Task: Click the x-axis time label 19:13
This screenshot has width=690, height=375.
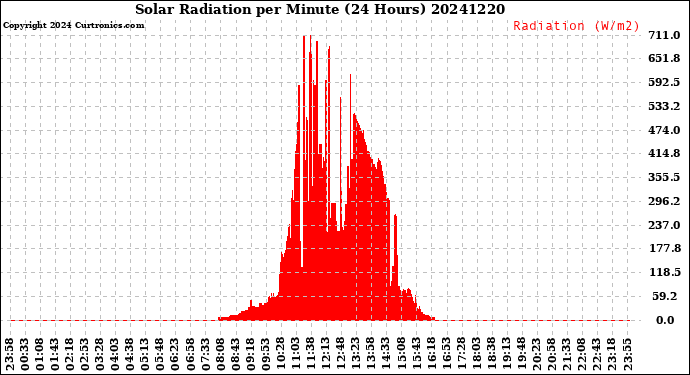Action: tap(507, 355)
